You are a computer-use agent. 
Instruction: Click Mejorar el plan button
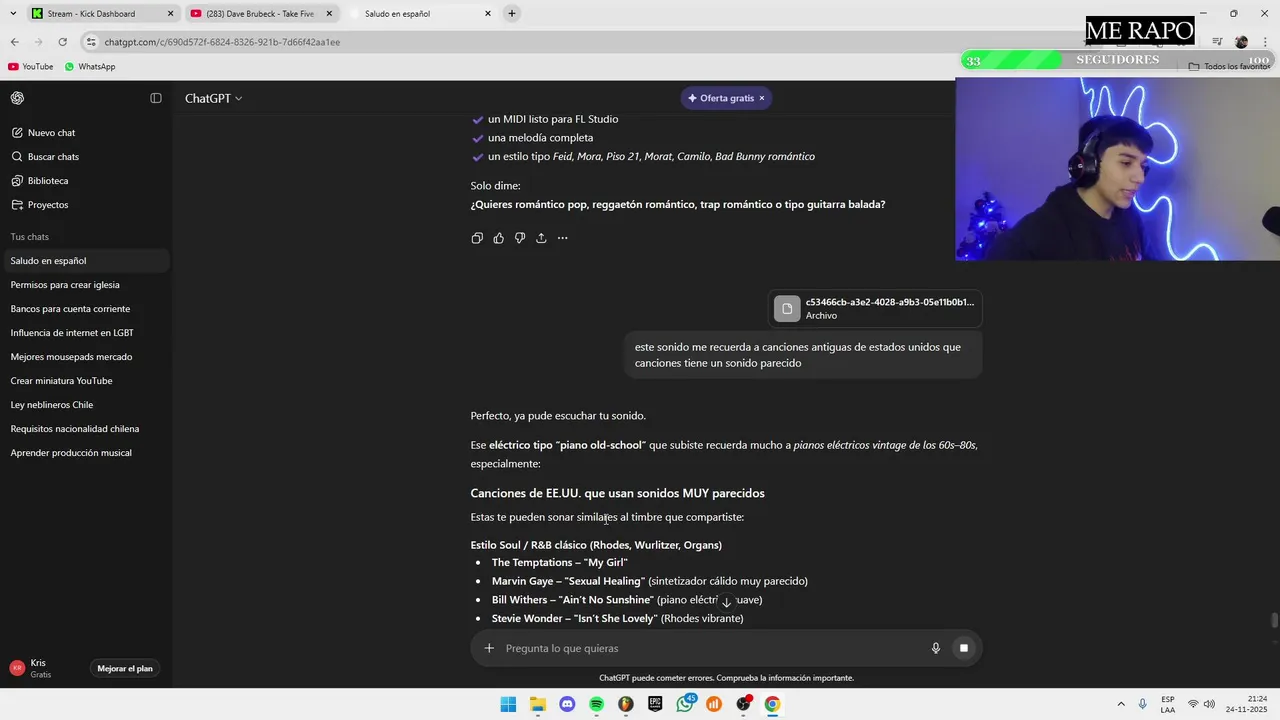(125, 668)
